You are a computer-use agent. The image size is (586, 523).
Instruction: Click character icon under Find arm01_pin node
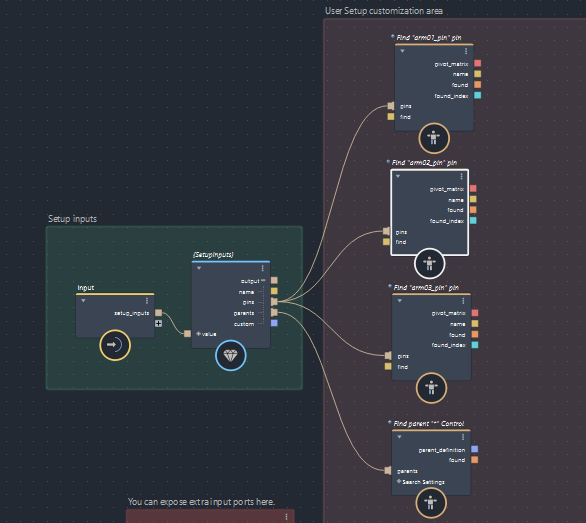point(434,138)
